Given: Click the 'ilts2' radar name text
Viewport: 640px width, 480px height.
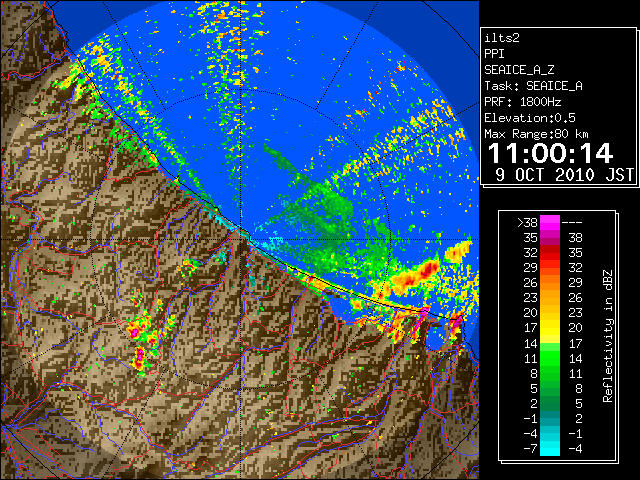Looking at the screenshot, I should point(502,38).
